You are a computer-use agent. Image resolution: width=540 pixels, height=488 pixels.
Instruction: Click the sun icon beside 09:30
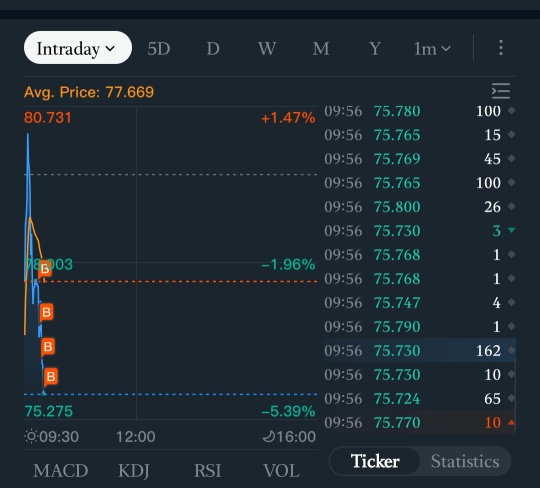point(31,436)
